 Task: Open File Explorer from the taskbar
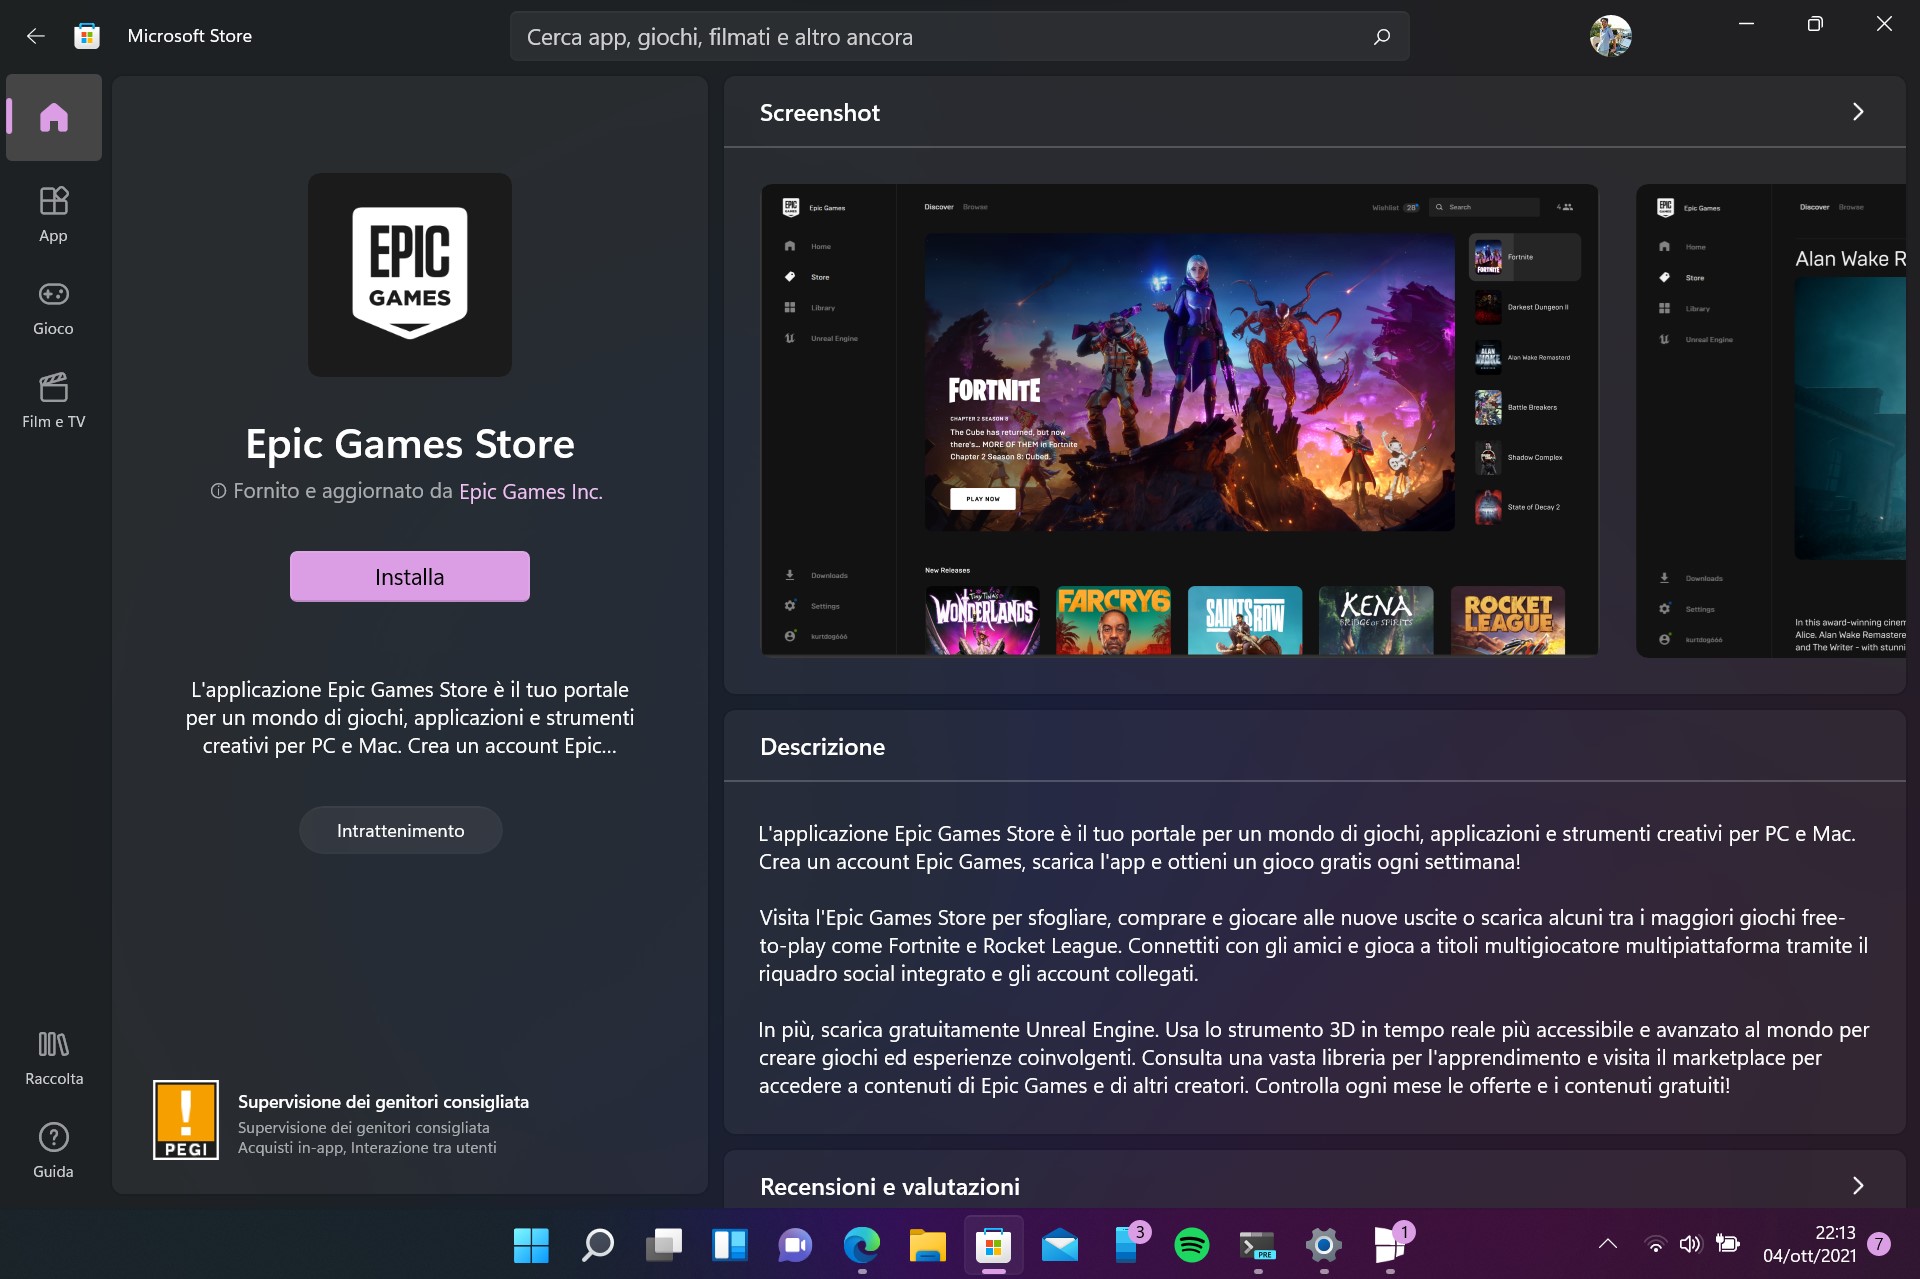tap(927, 1245)
